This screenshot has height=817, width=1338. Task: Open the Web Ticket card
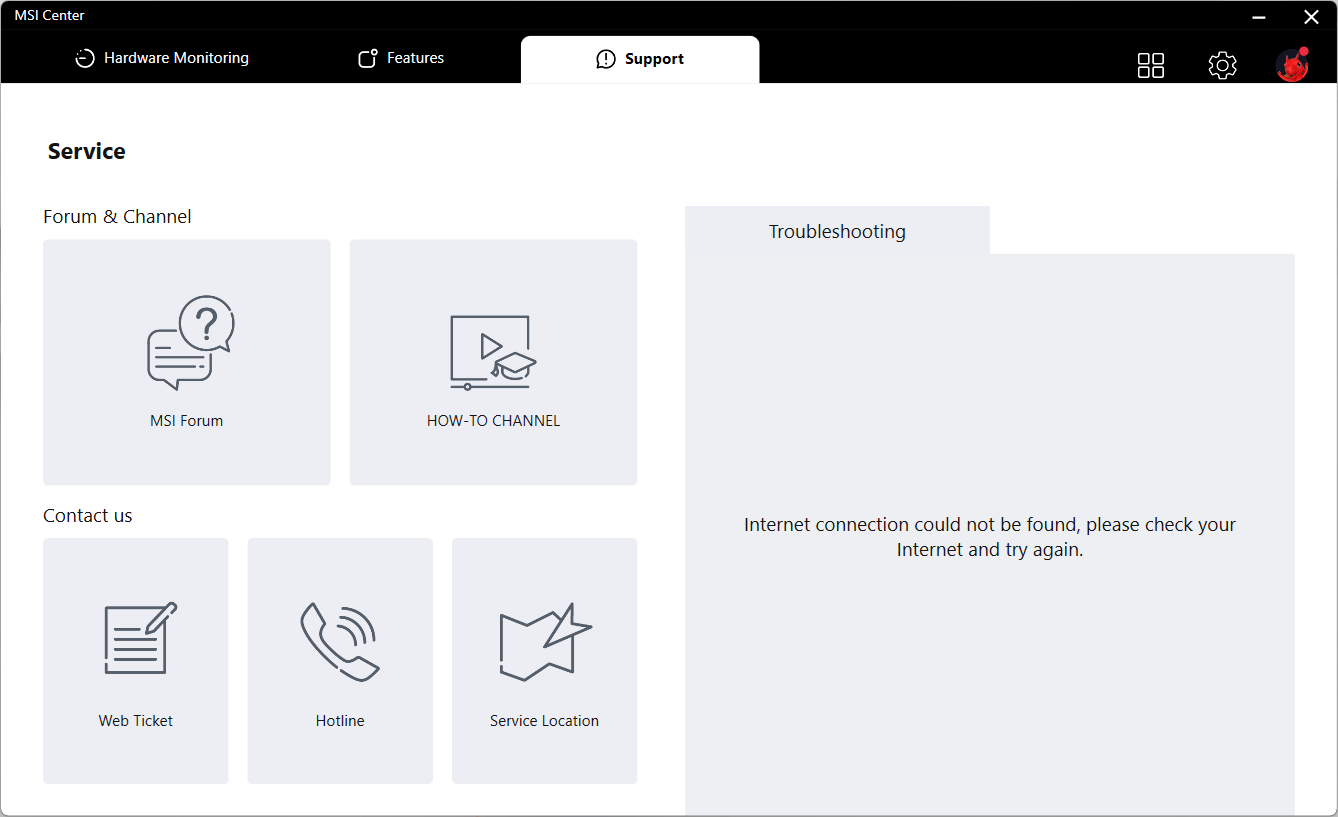pos(136,661)
